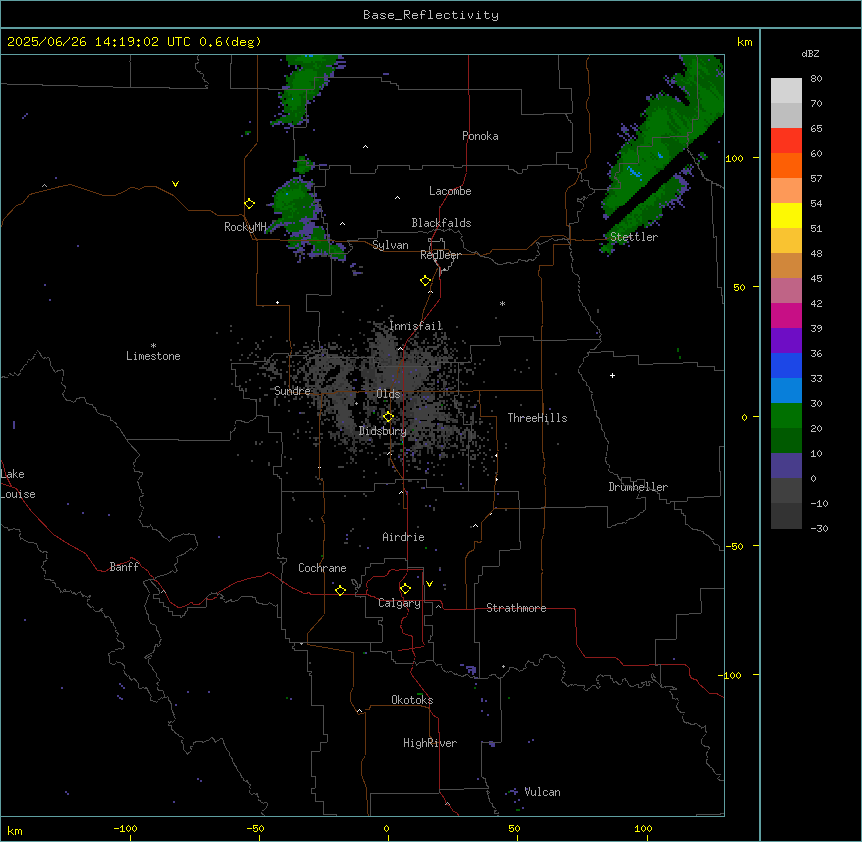Screen dimensions: 862x842
Task: Click the Limestone label
Action: pos(153,356)
